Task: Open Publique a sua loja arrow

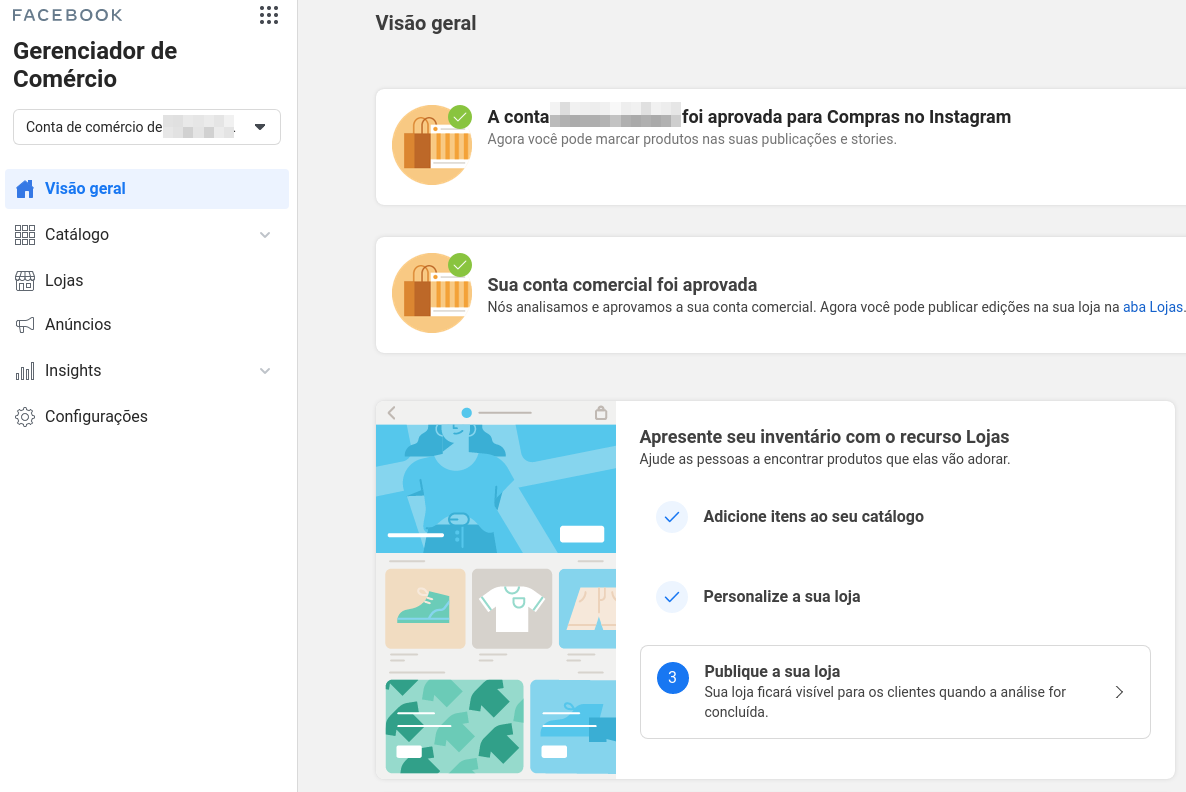Action: pyautogui.click(x=1119, y=692)
